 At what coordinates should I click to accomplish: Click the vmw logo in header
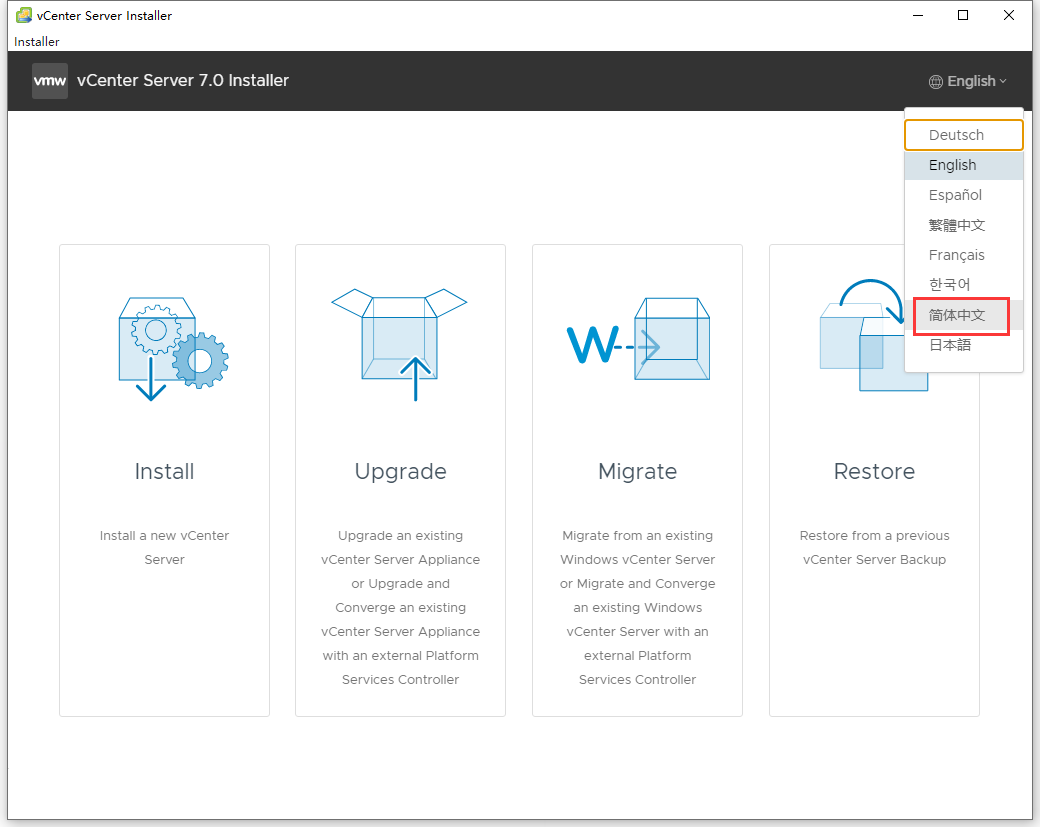click(50, 81)
